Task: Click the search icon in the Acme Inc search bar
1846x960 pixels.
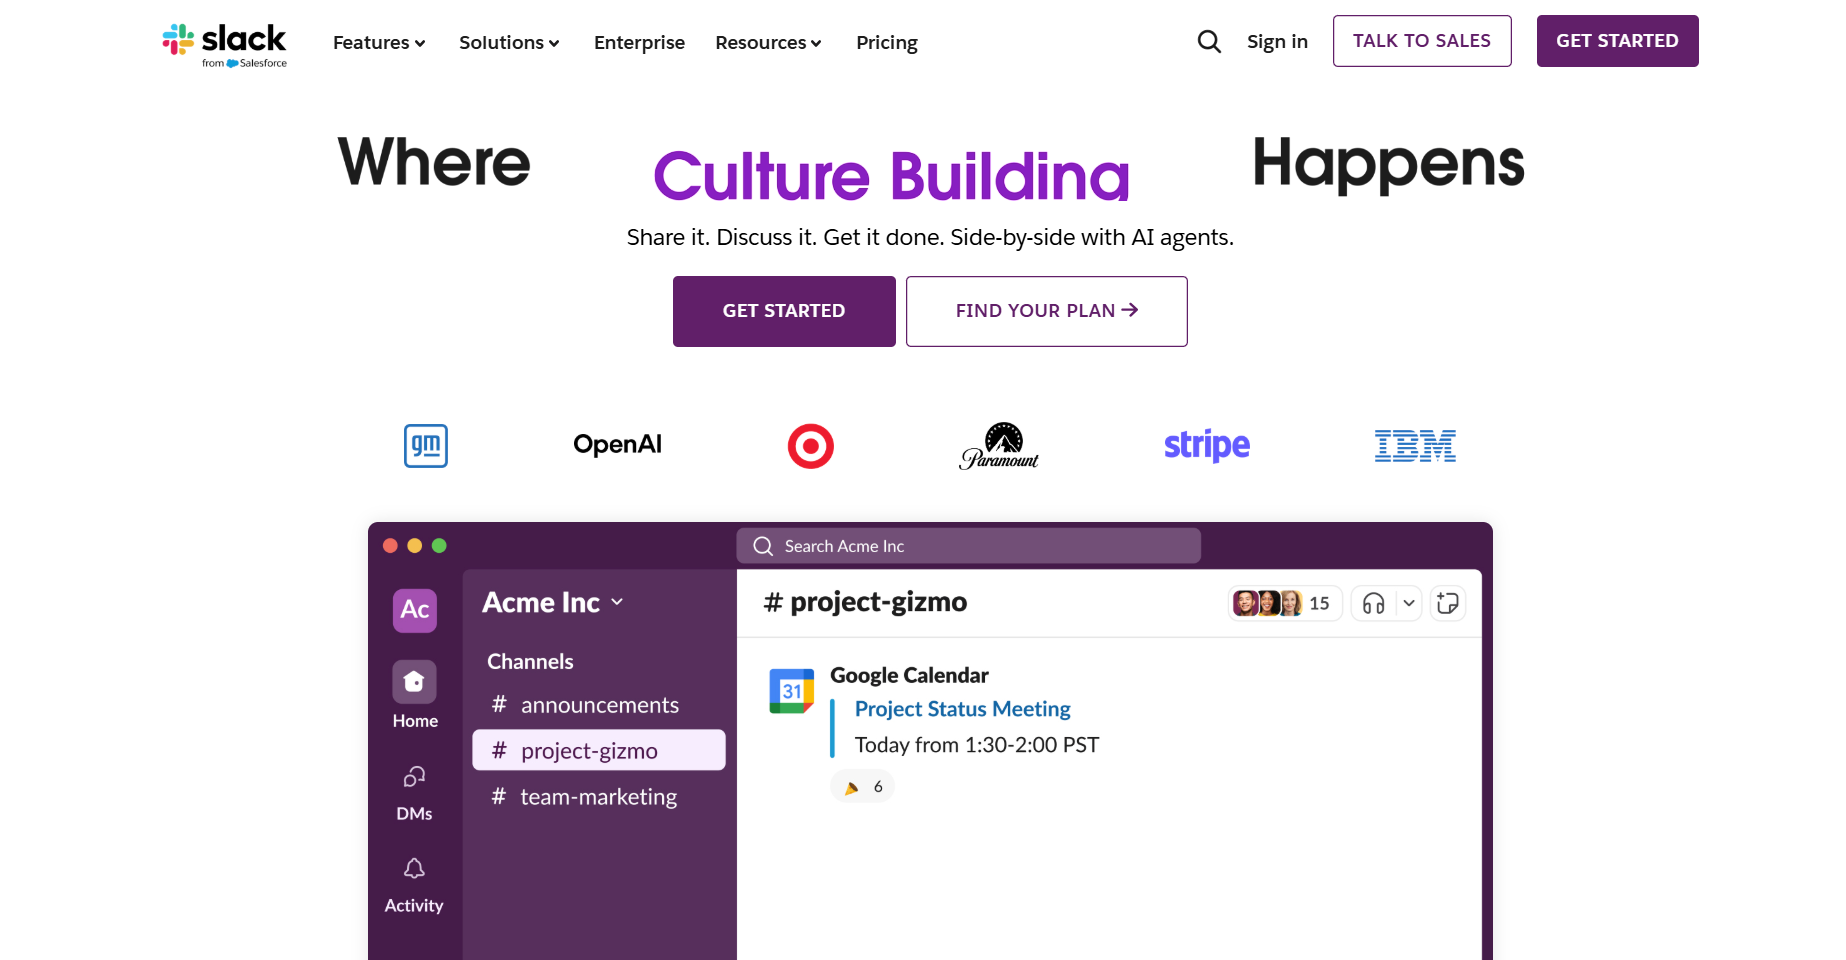Action: 763,546
